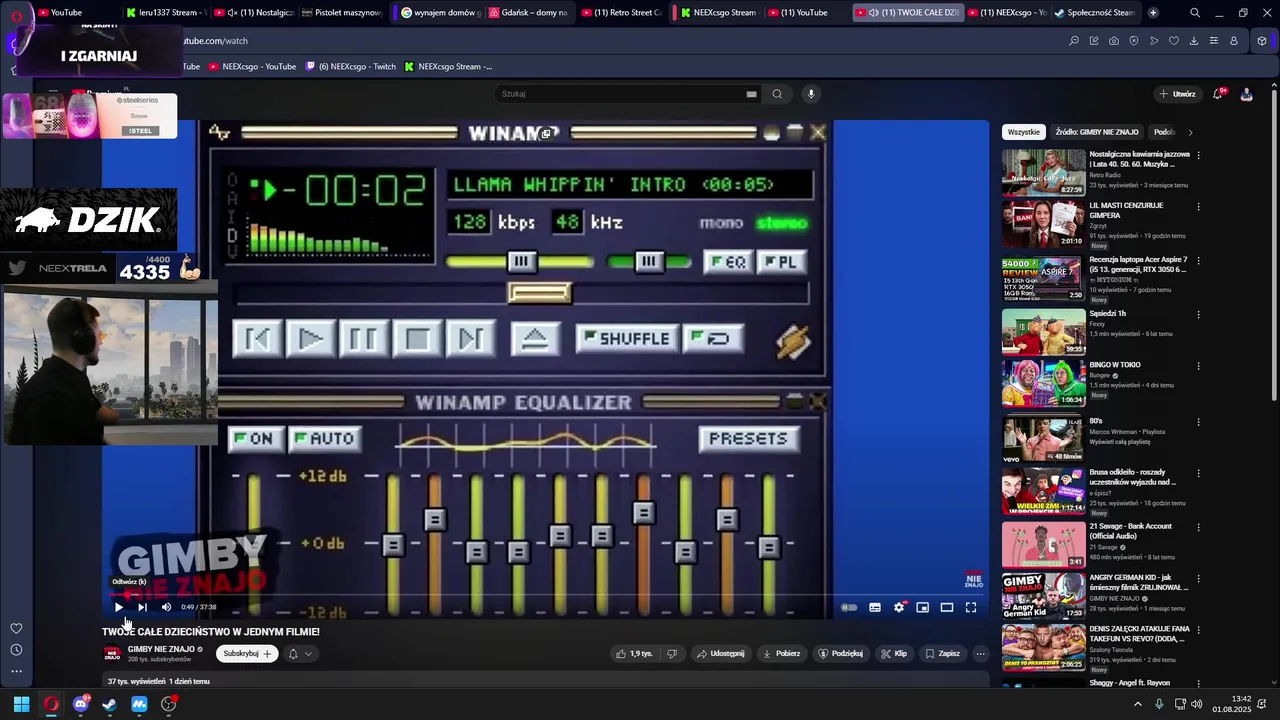Viewport: 1280px width, 720px height.
Task: Open the Utwórz create menu
Action: tap(1178, 94)
